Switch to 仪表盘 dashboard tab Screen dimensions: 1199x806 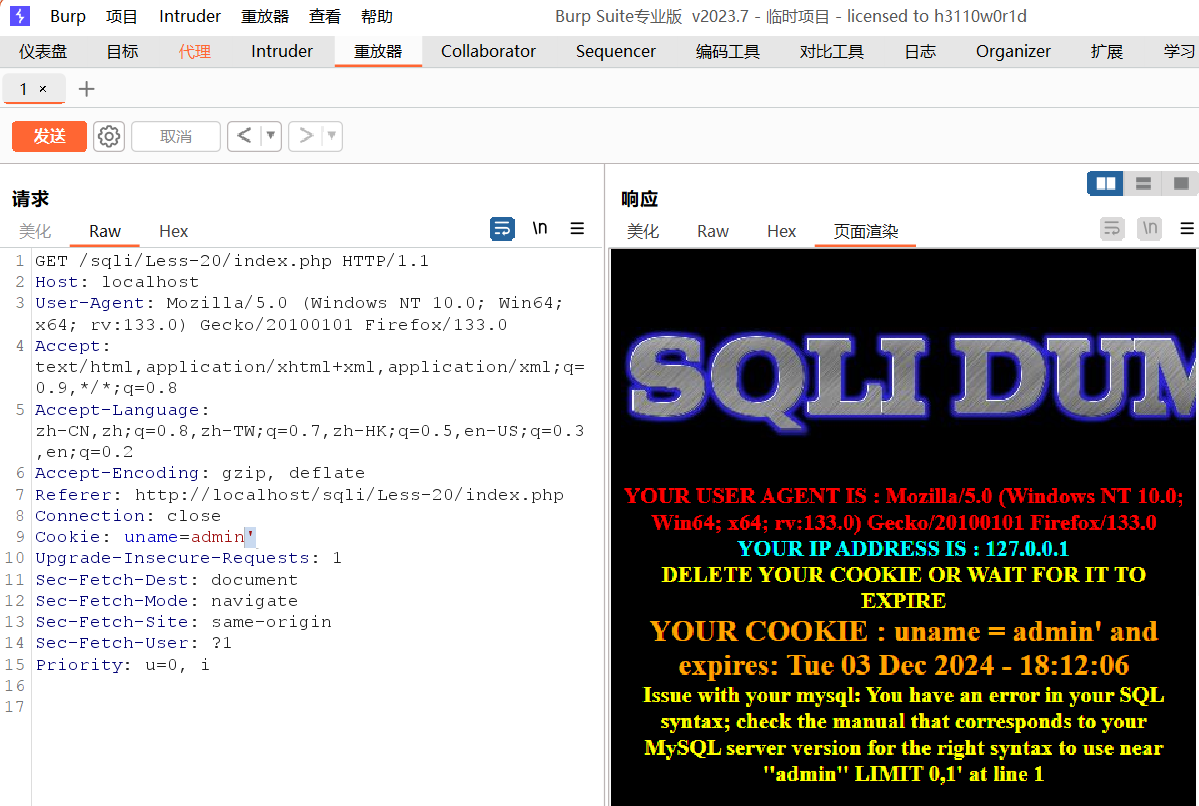click(43, 51)
